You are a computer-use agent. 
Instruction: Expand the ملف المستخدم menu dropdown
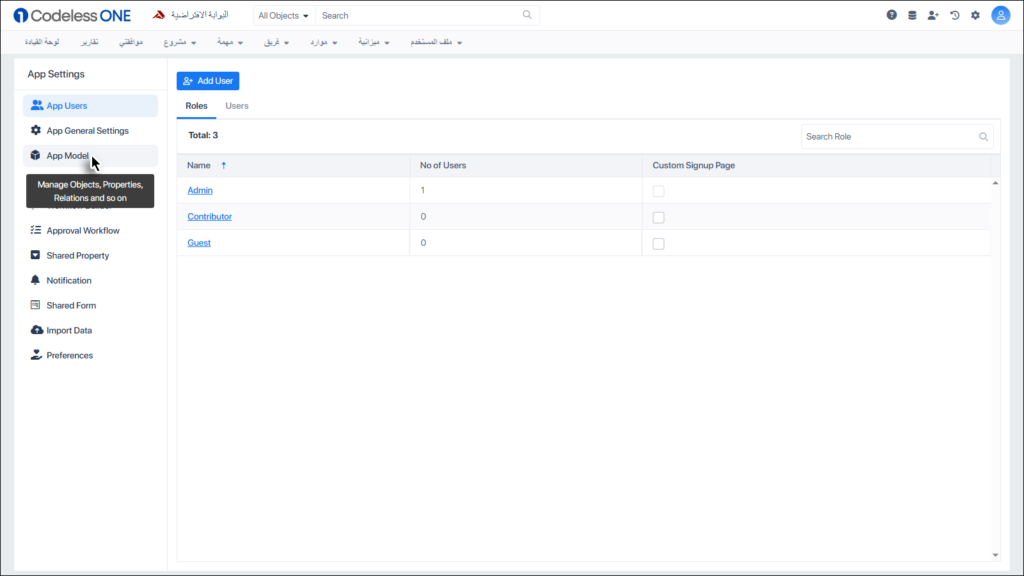pos(436,42)
